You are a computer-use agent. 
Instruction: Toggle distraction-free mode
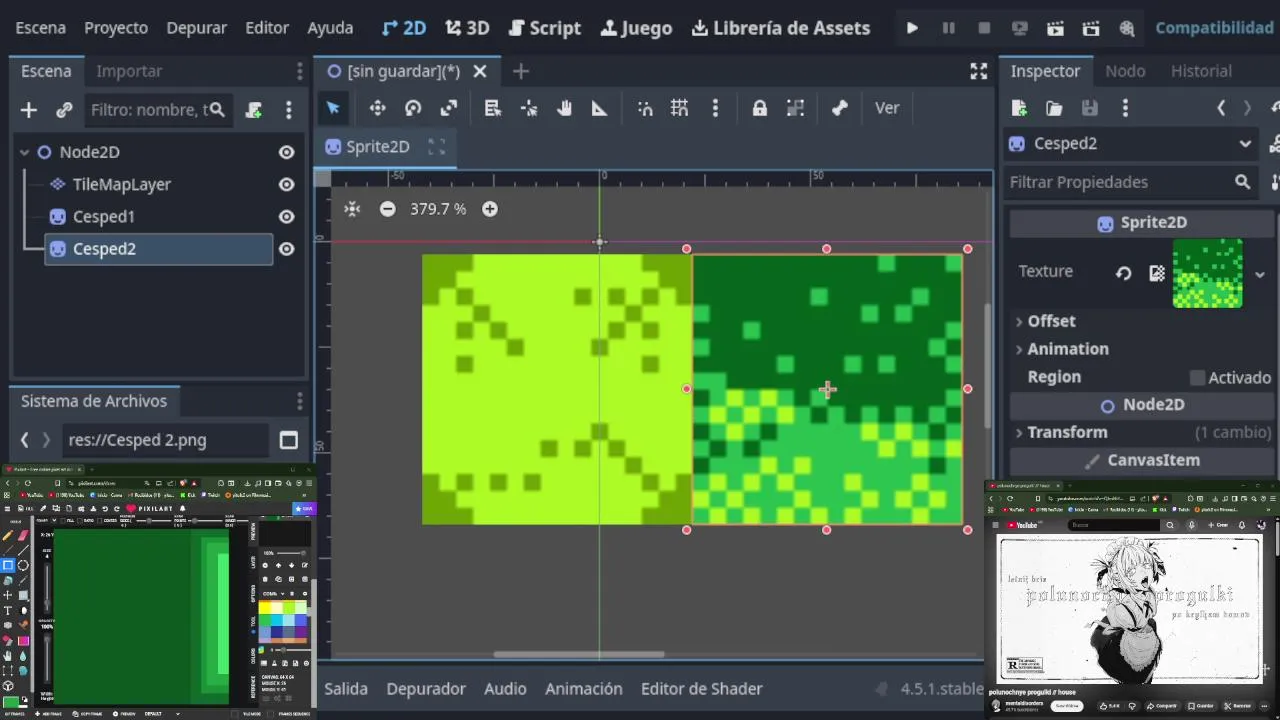pyautogui.click(x=979, y=71)
